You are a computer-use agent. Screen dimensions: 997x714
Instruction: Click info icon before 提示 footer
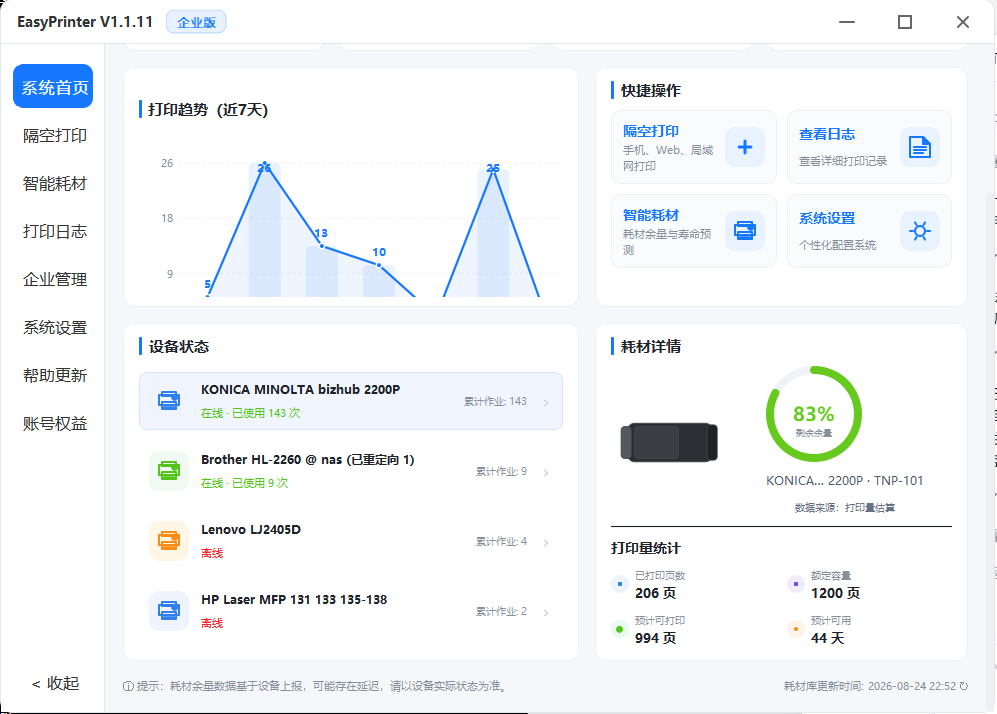tap(128, 686)
